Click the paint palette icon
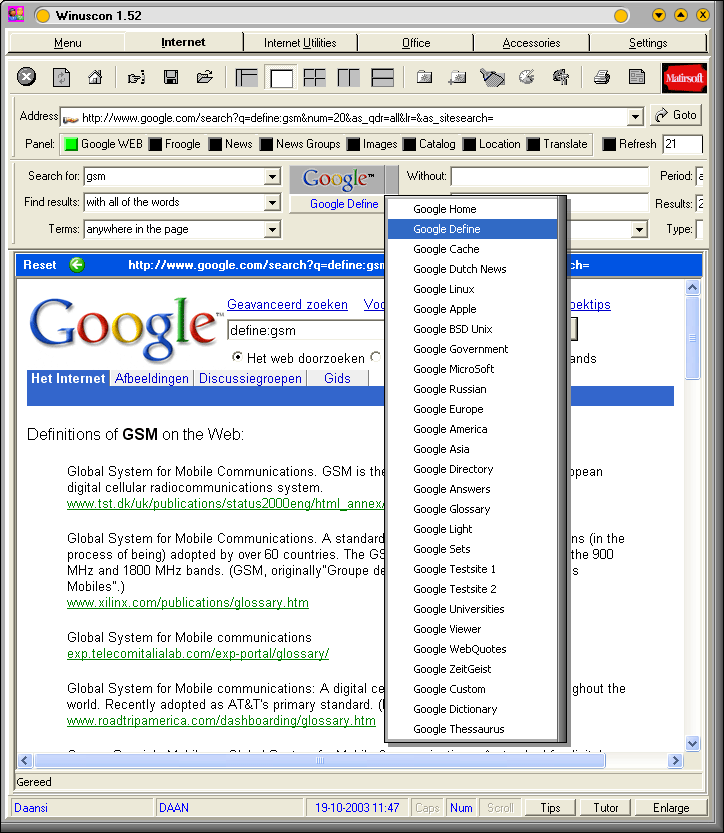The height and width of the screenshot is (833, 724). pyautogui.click(x=526, y=78)
